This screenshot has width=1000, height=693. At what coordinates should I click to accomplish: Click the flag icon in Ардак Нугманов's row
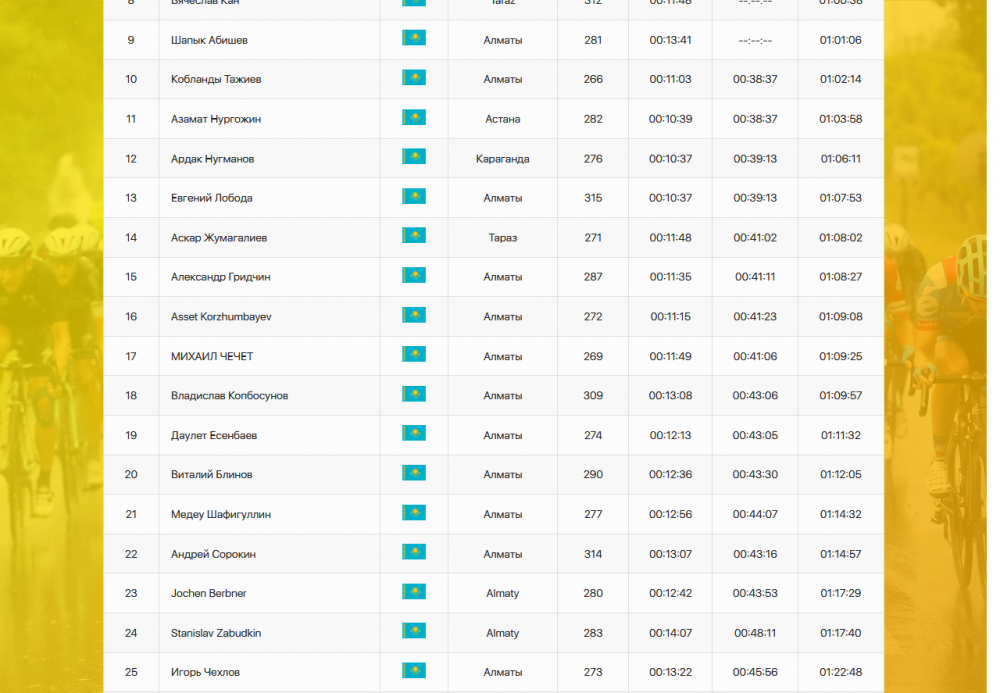tap(413, 157)
